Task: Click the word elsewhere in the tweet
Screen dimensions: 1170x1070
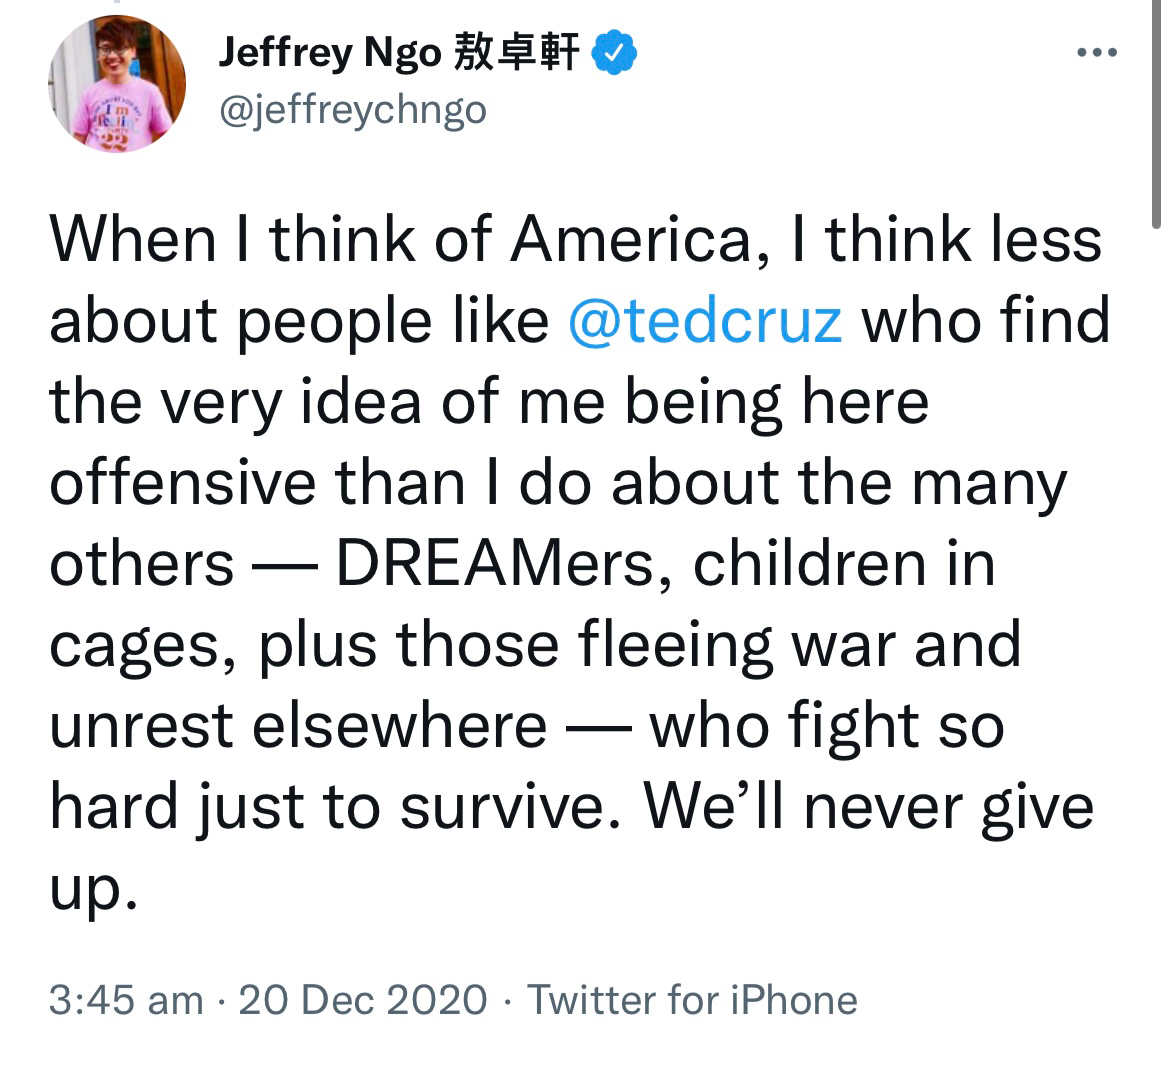Action: (400, 726)
